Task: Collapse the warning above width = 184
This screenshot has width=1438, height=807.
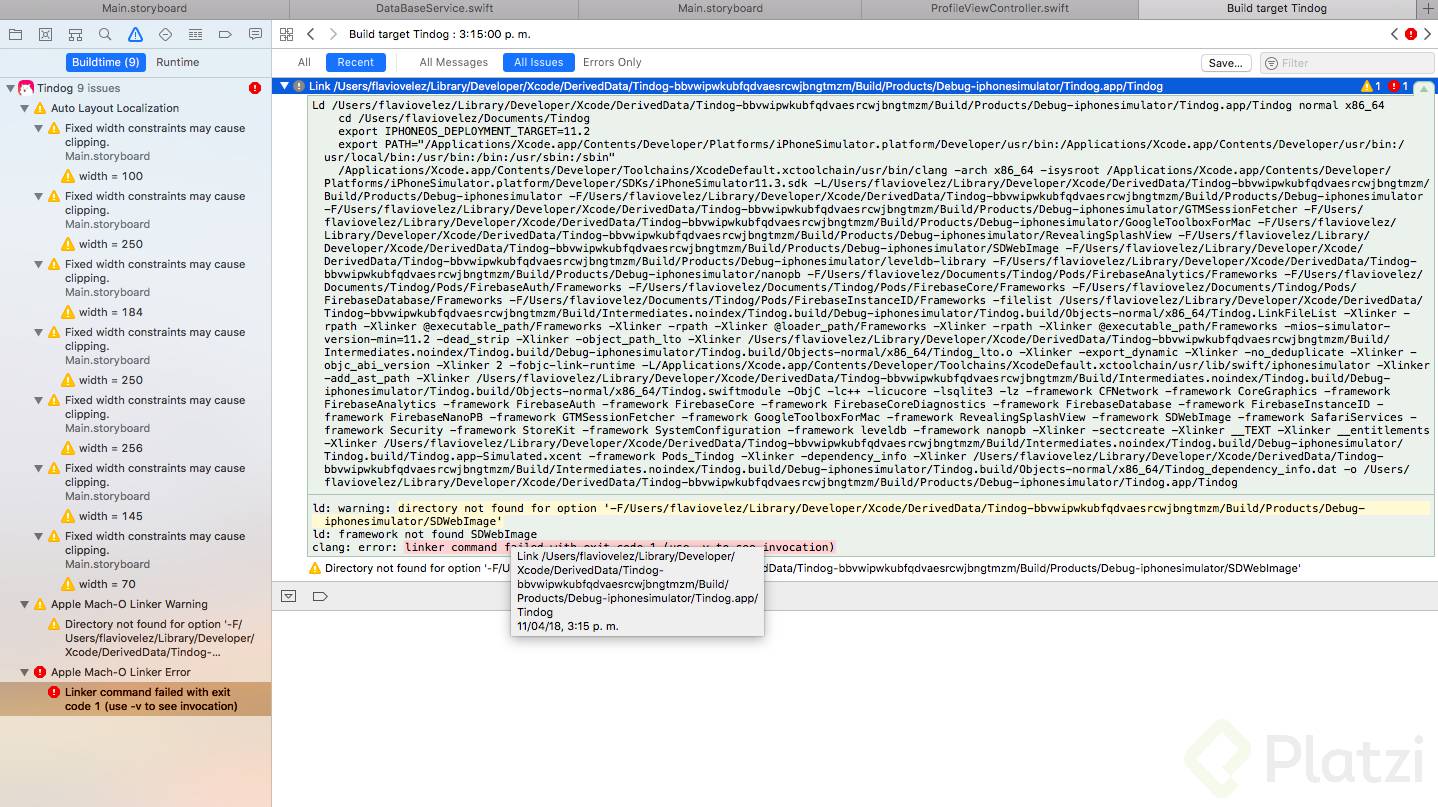Action: [x=39, y=264]
